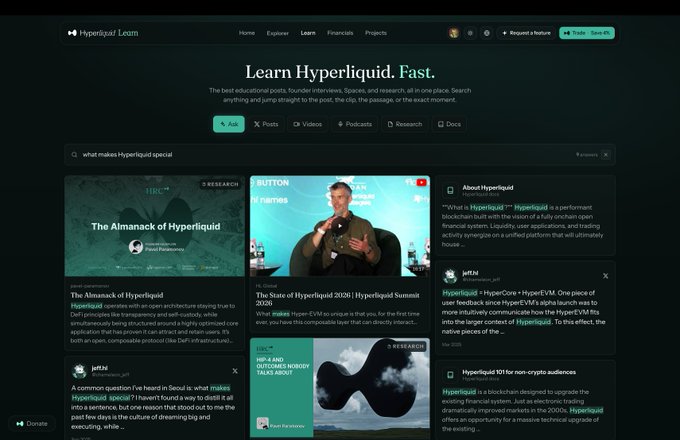
Task: Open the Financials nav item
Action: [340, 33]
